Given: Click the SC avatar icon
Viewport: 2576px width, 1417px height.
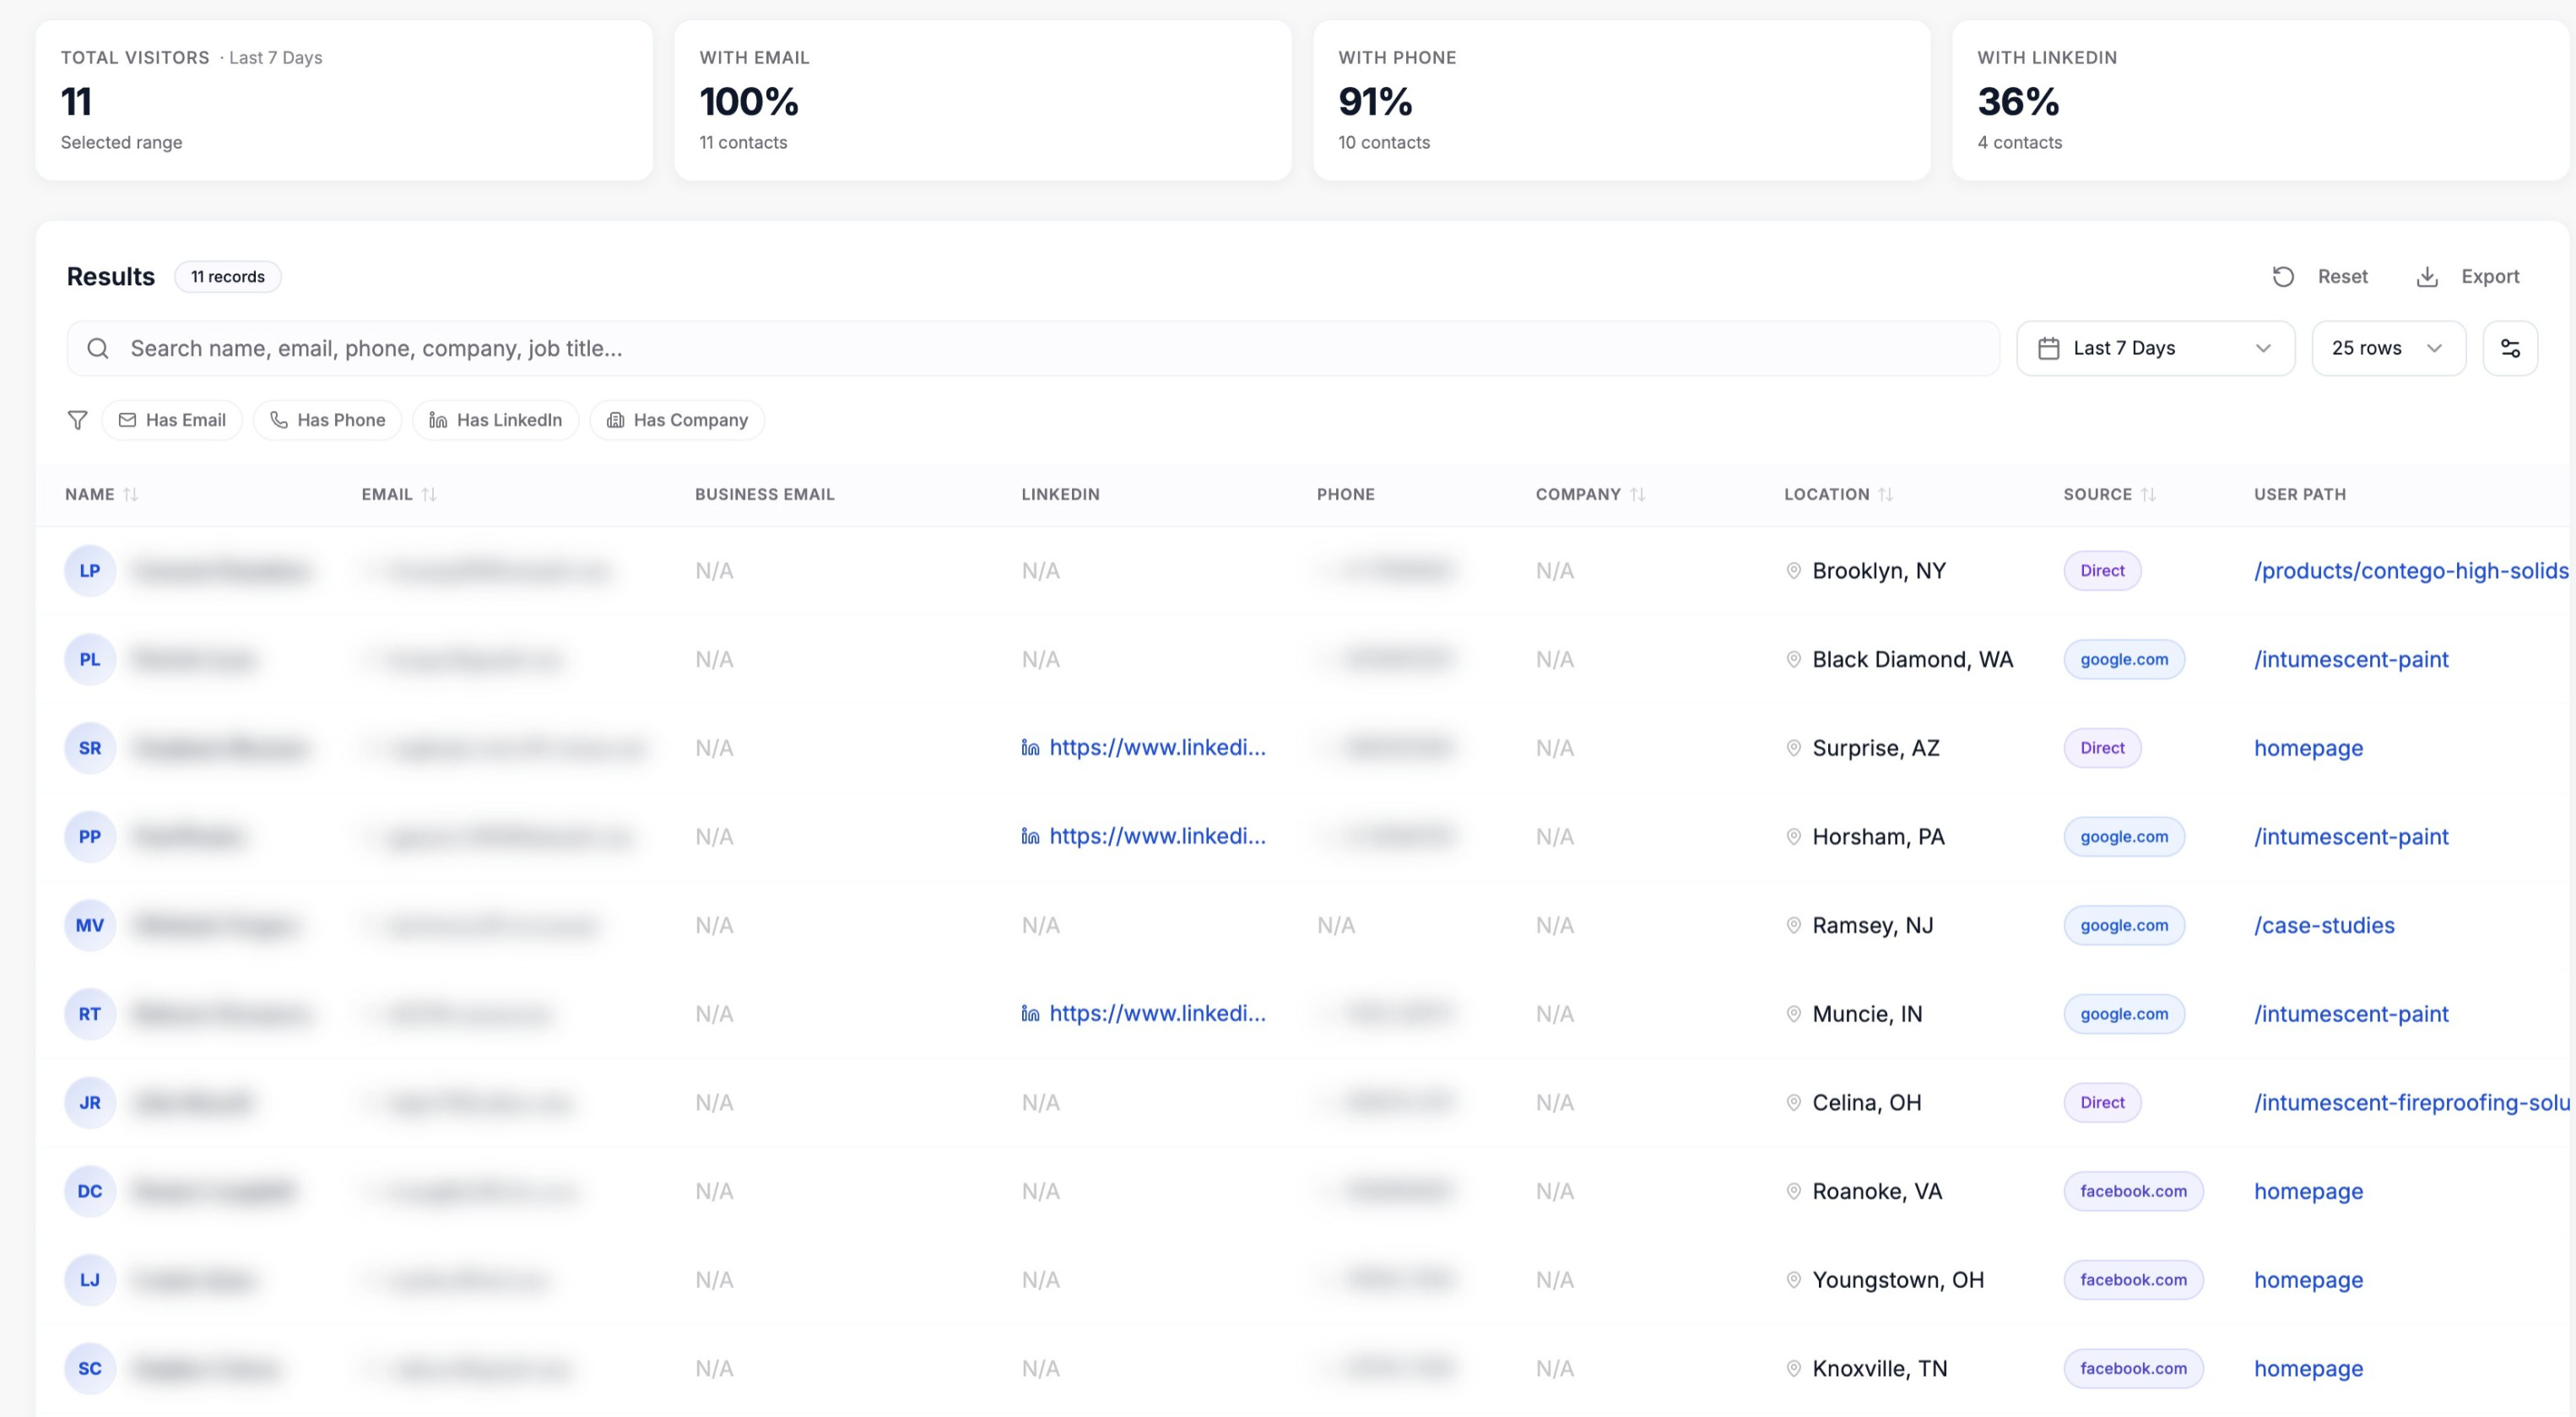Looking at the screenshot, I should [90, 1368].
